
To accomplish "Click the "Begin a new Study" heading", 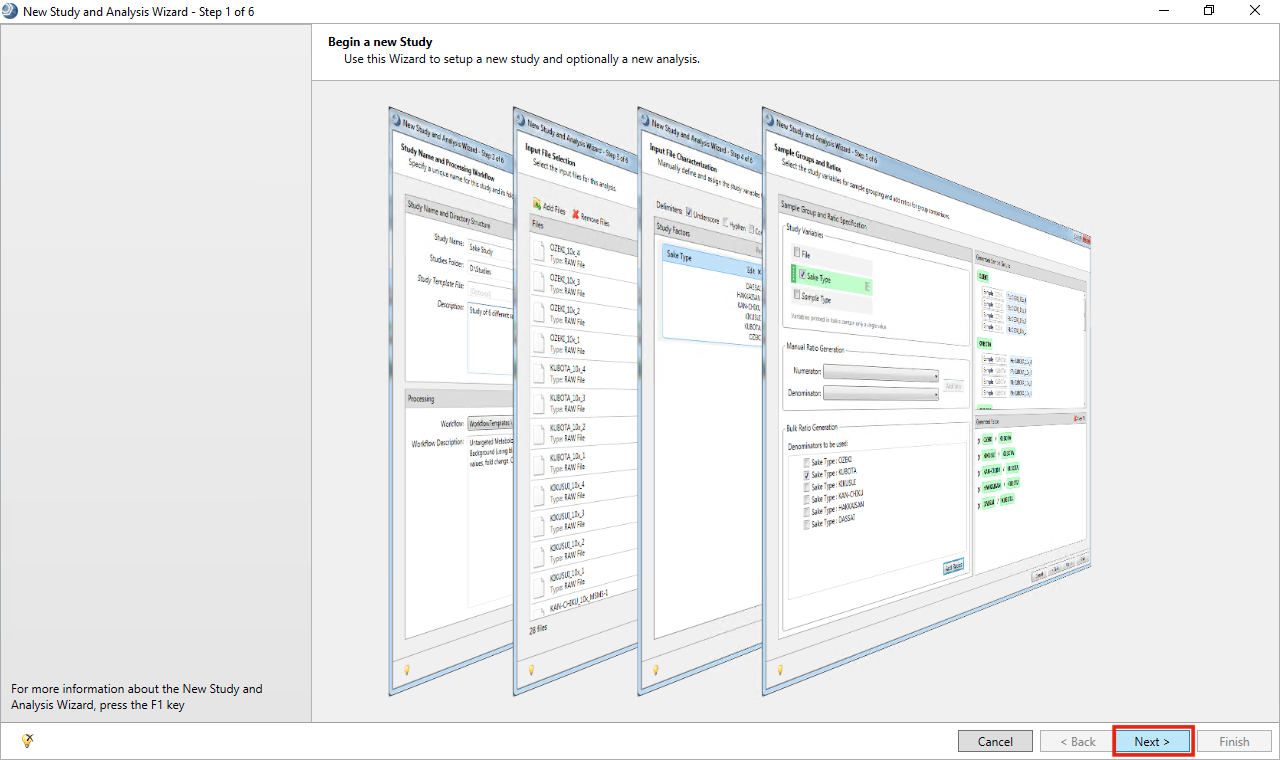I will point(380,42).
